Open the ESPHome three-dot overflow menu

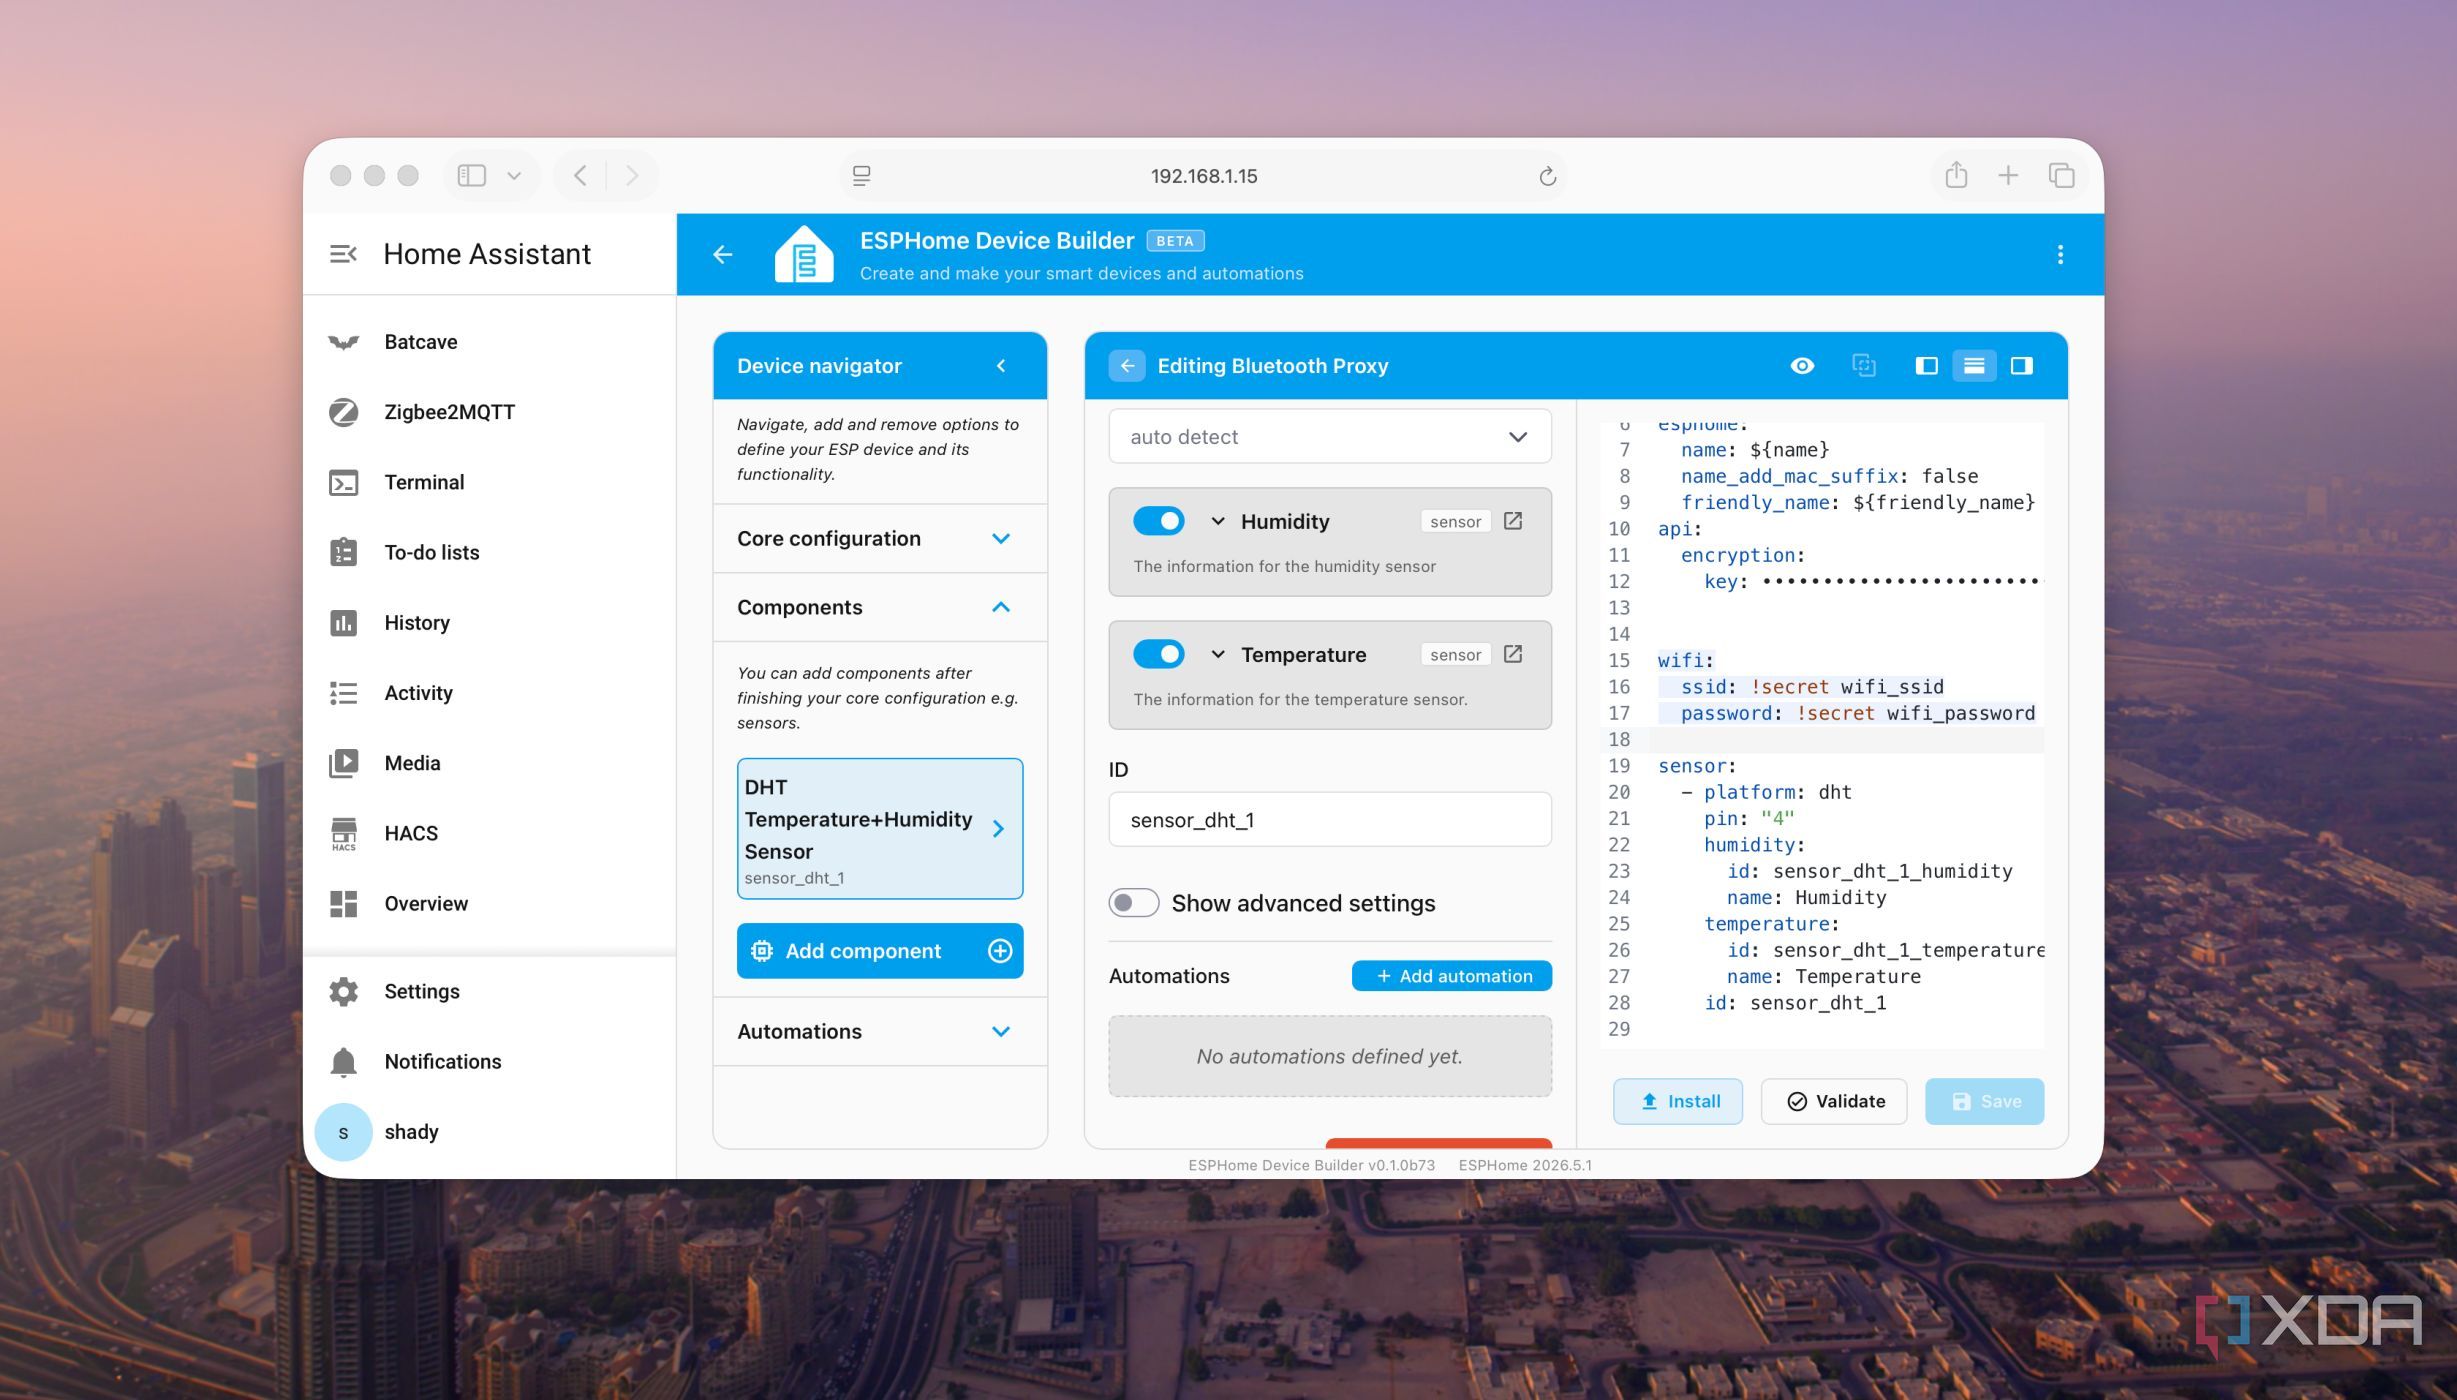coord(2060,254)
